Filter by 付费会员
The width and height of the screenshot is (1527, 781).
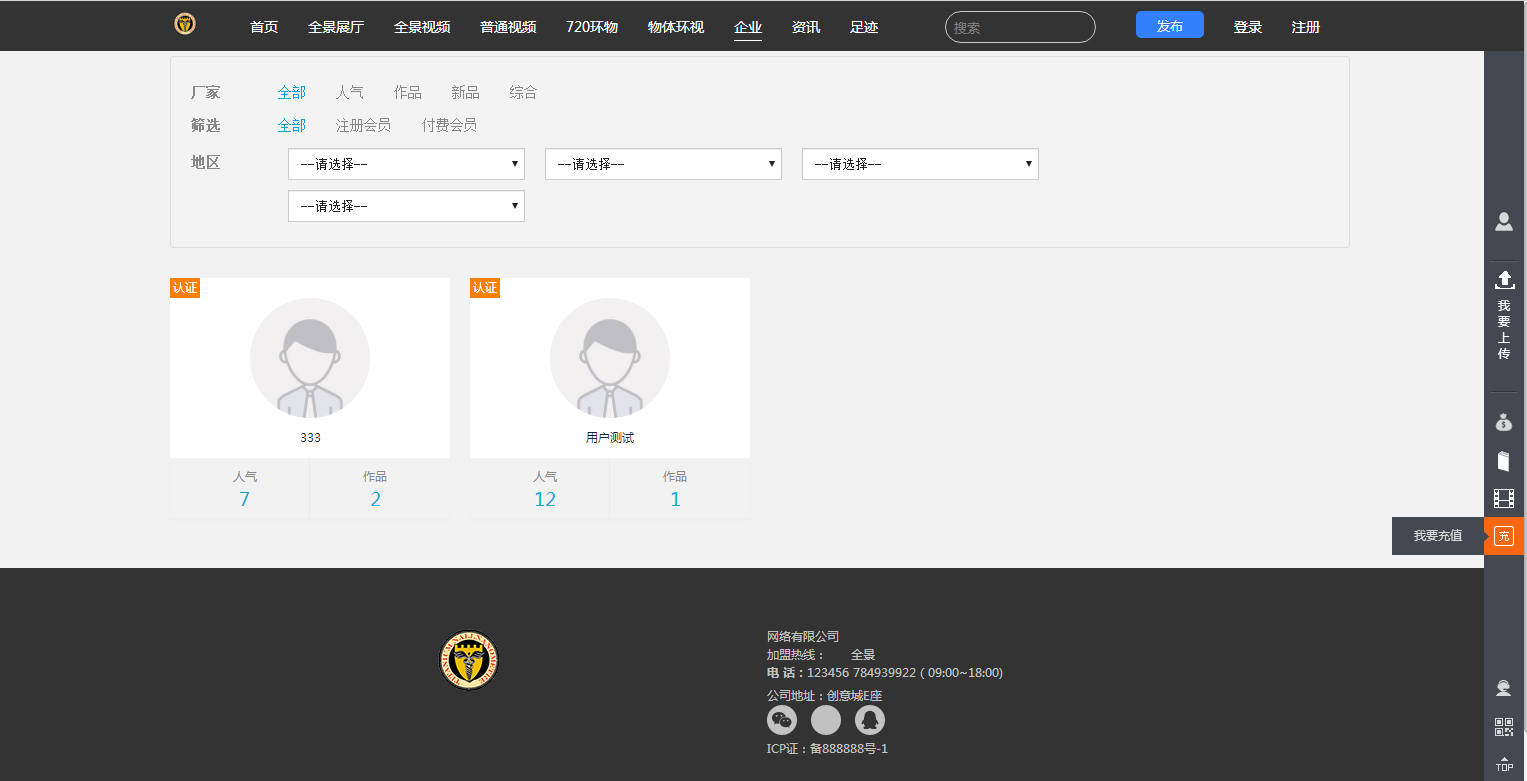[449, 125]
